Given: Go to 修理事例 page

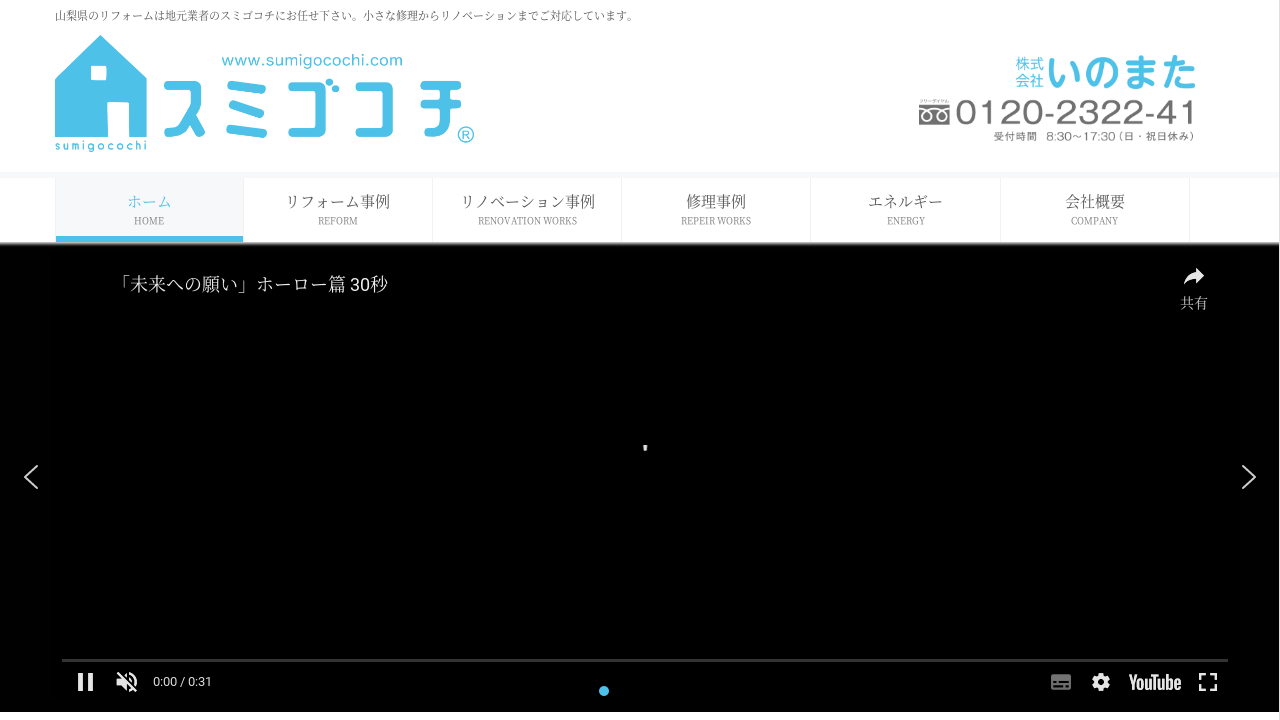Looking at the screenshot, I should pyautogui.click(x=716, y=209).
